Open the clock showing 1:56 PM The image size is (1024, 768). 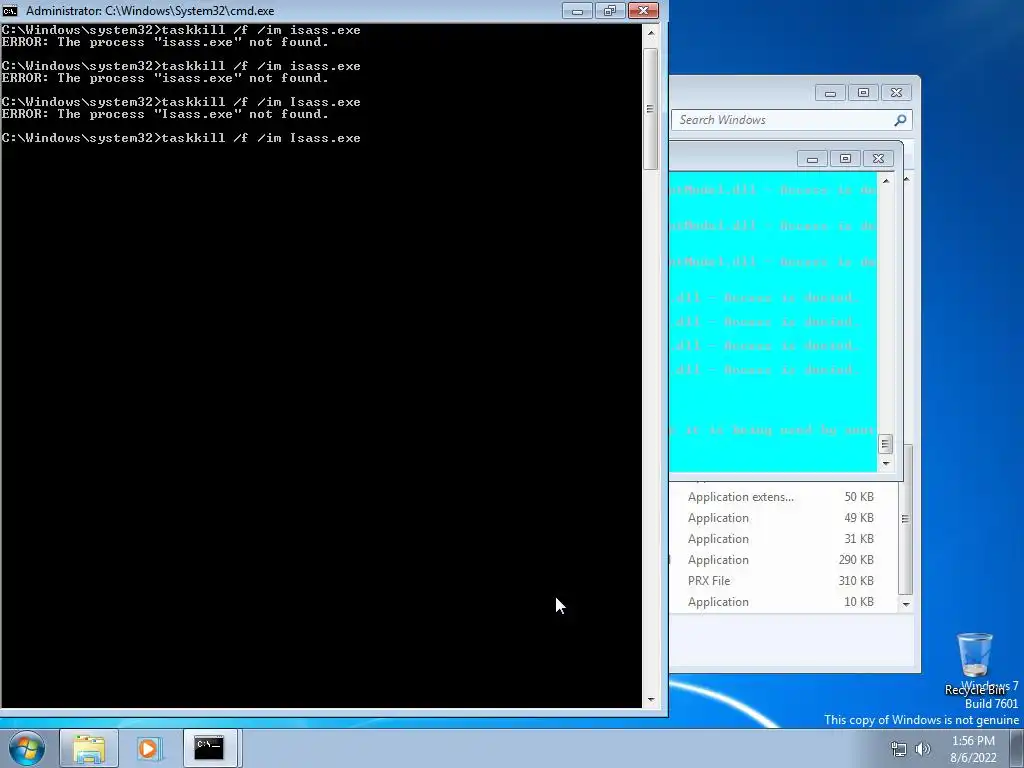[x=973, y=749]
